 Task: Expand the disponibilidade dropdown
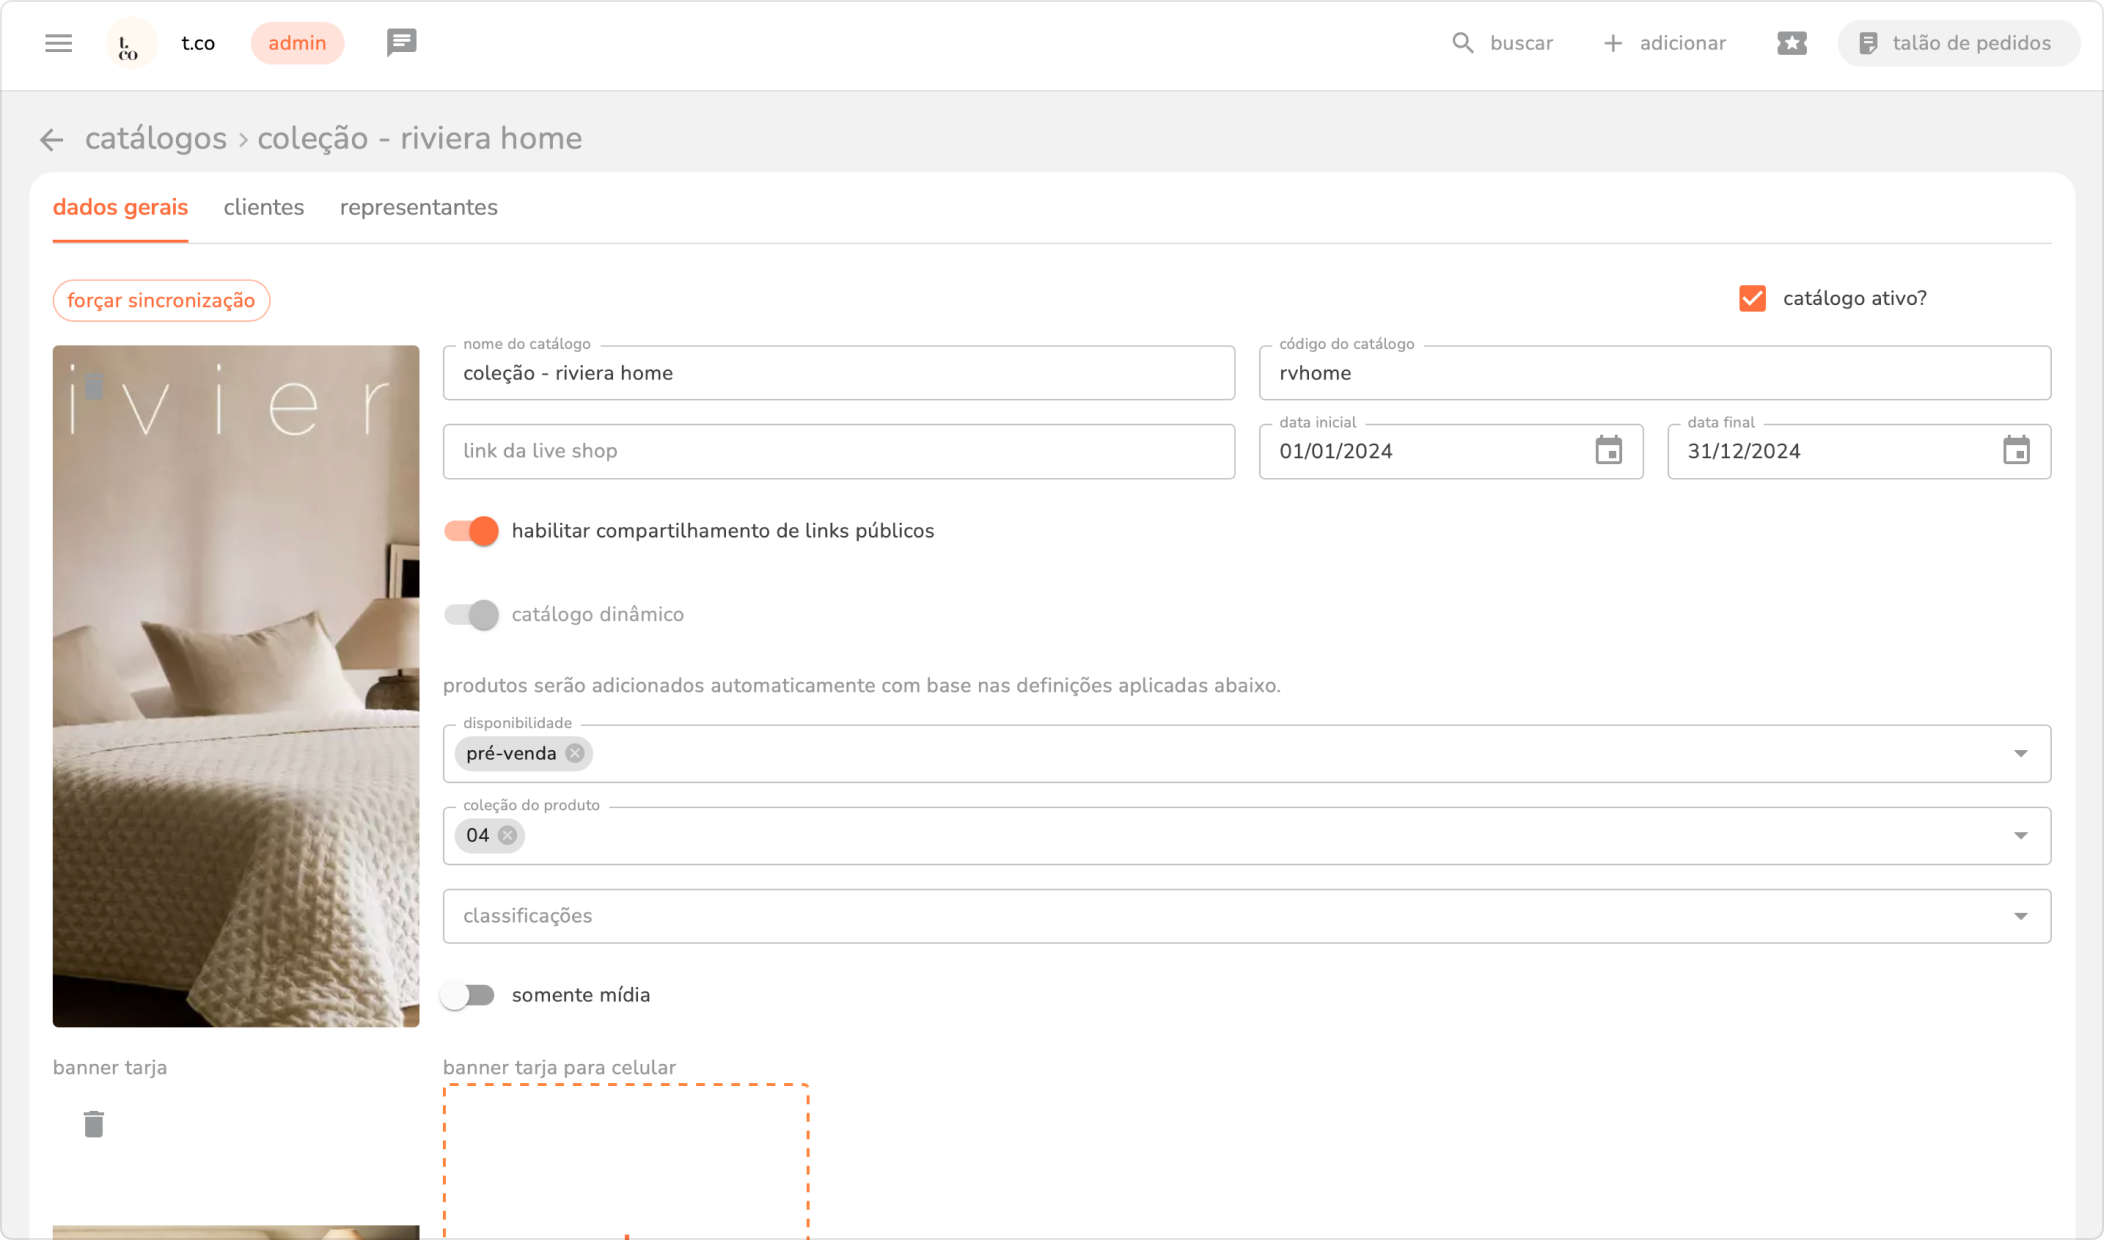(2020, 753)
